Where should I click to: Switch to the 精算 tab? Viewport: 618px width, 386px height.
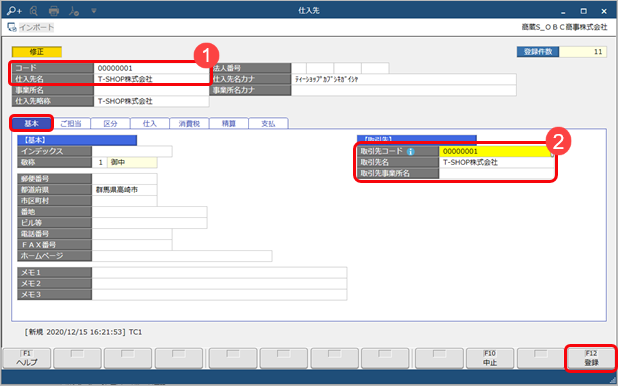coord(229,123)
